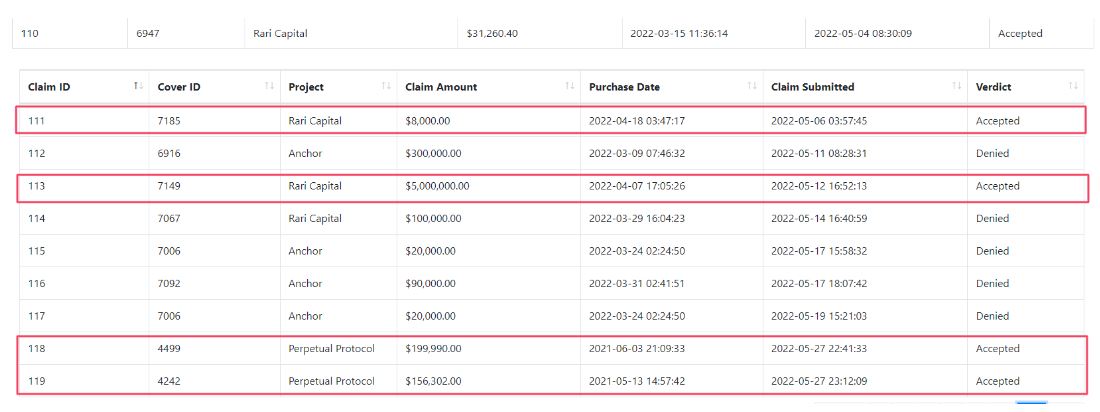Click Anchor project in claim 115 row

pos(305,251)
